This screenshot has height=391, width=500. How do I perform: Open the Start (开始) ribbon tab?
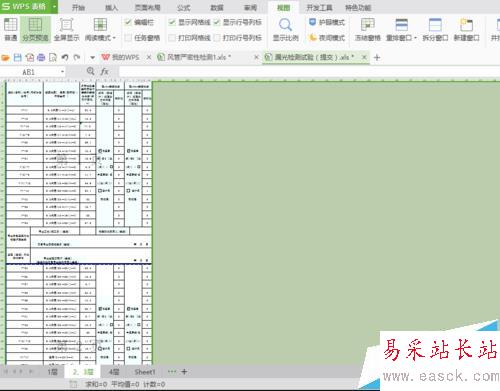coord(79,8)
